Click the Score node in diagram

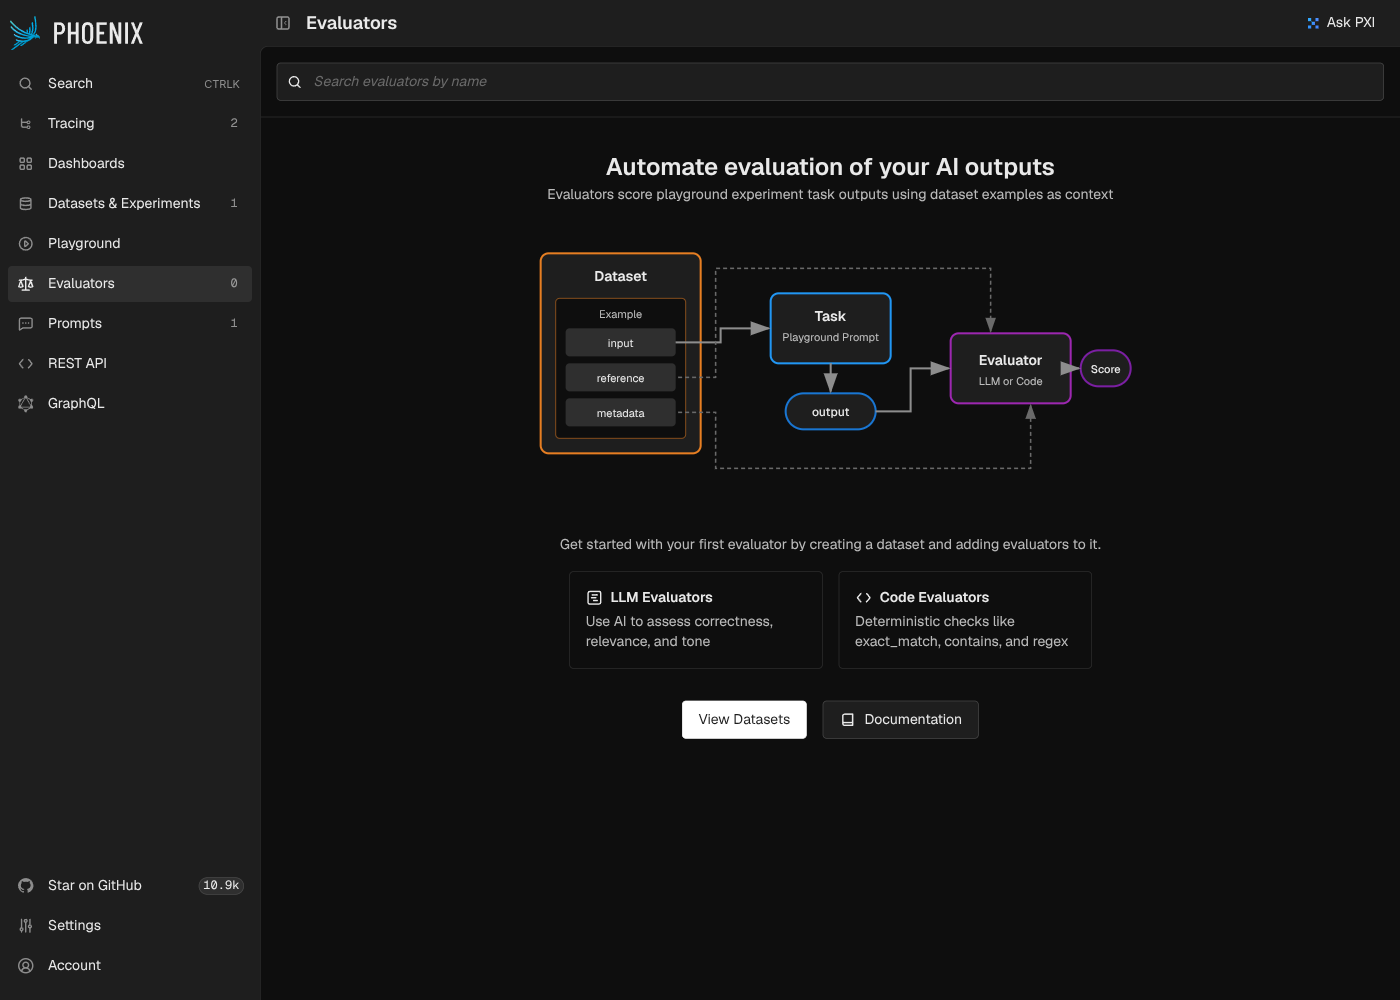coord(1105,369)
